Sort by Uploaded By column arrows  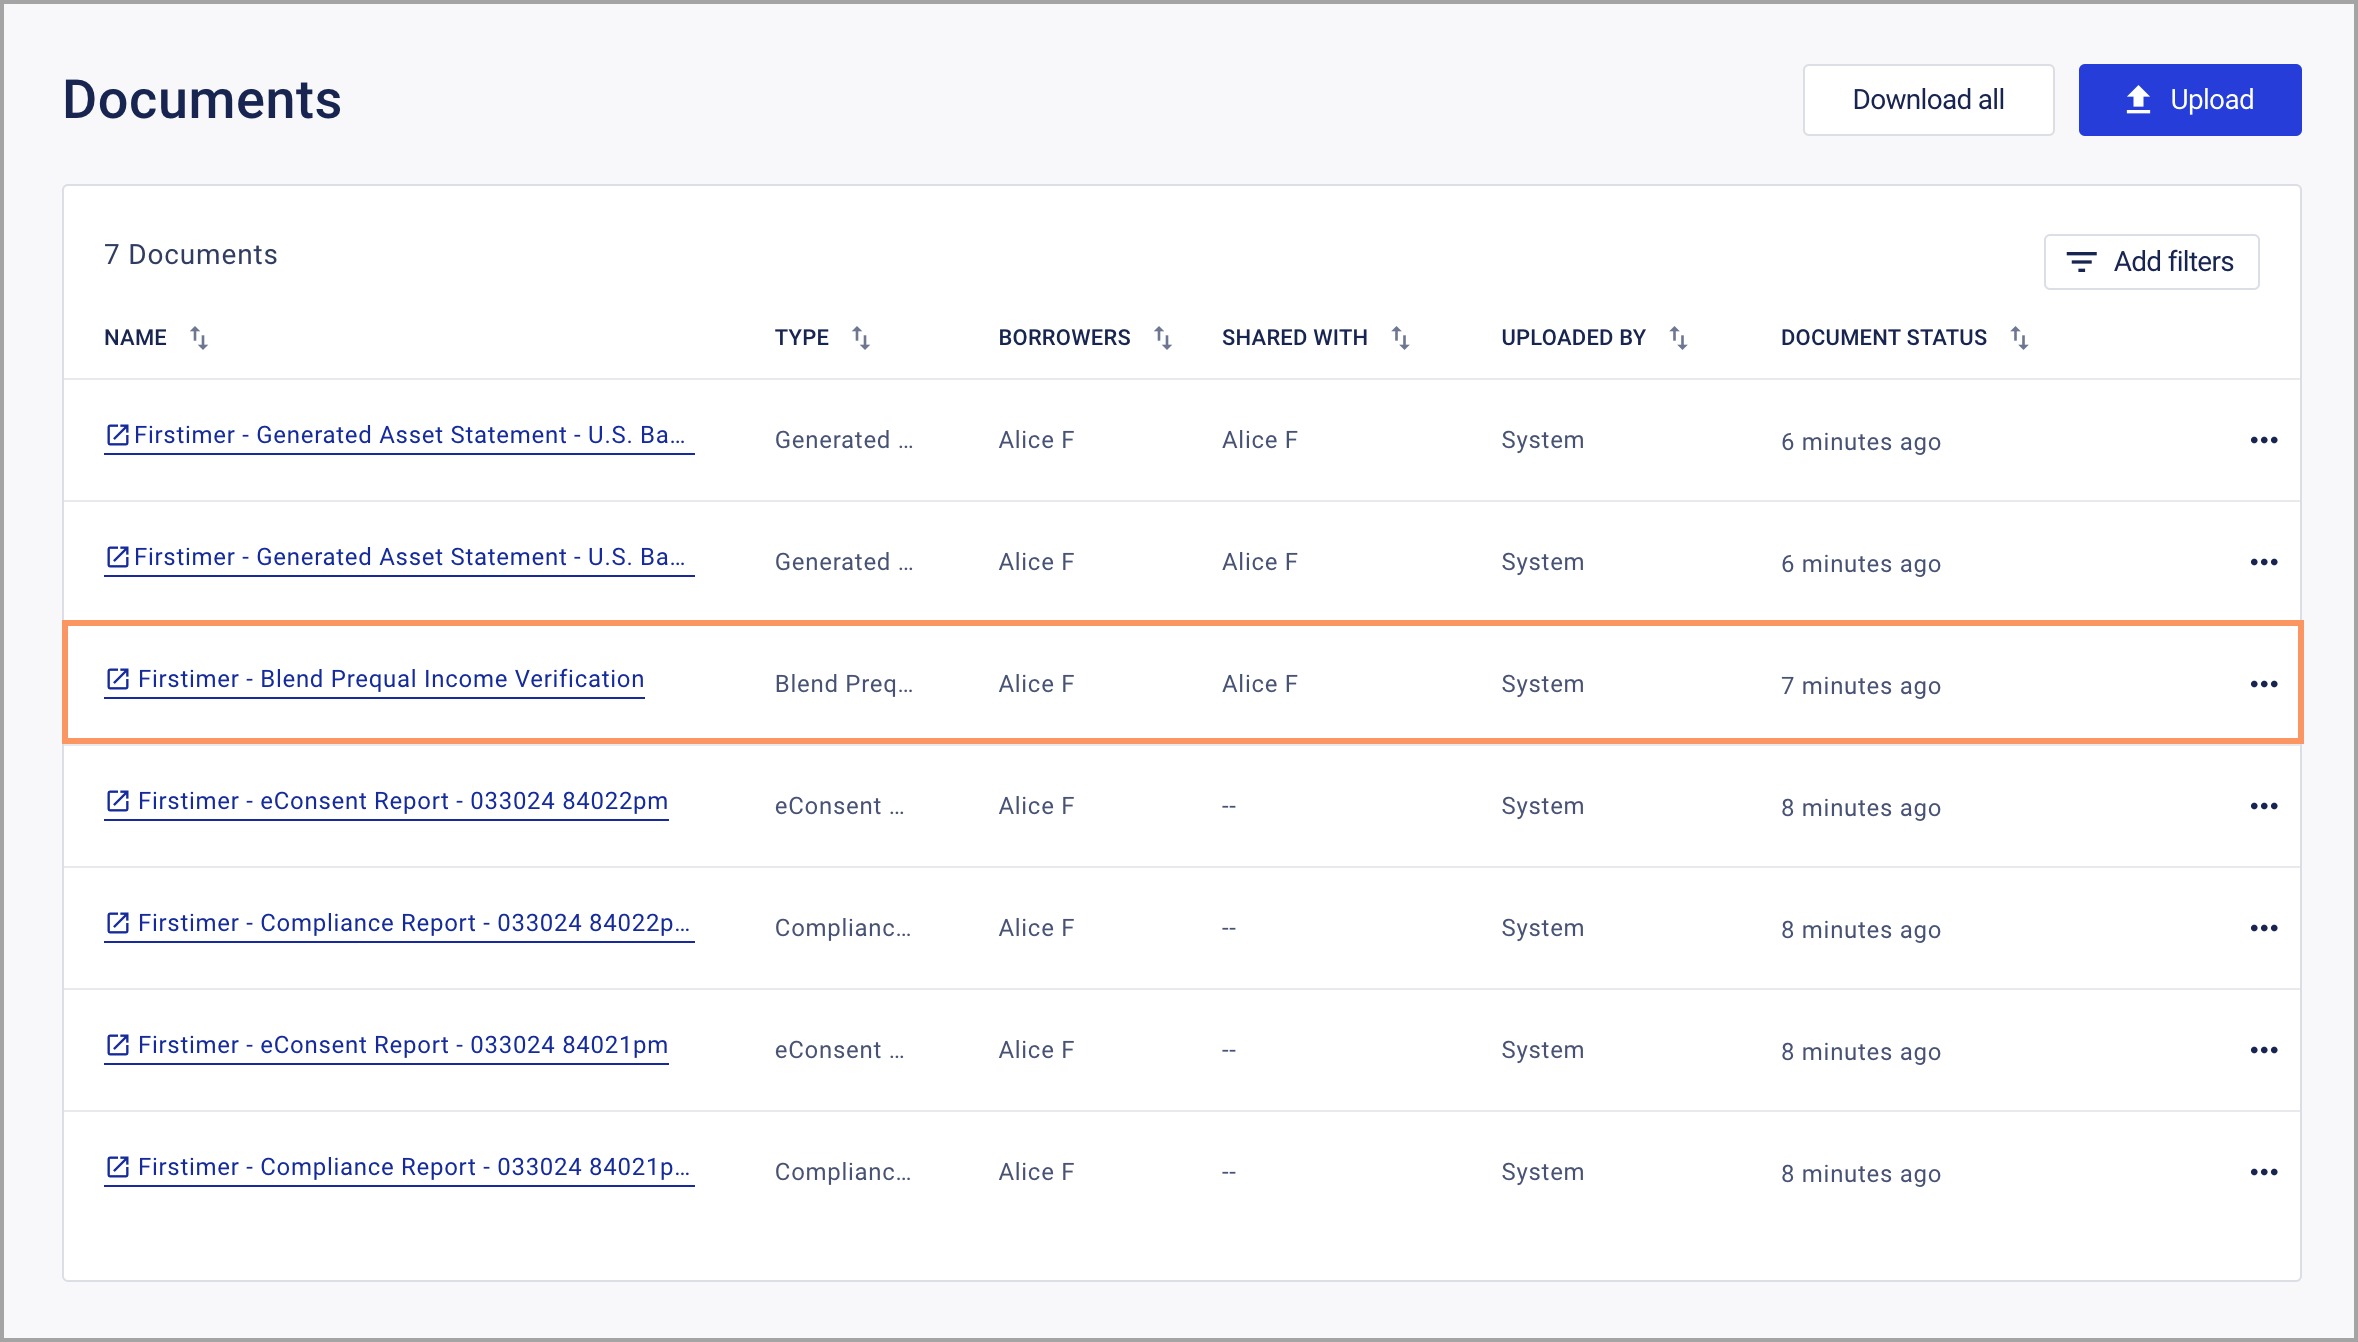point(1678,338)
